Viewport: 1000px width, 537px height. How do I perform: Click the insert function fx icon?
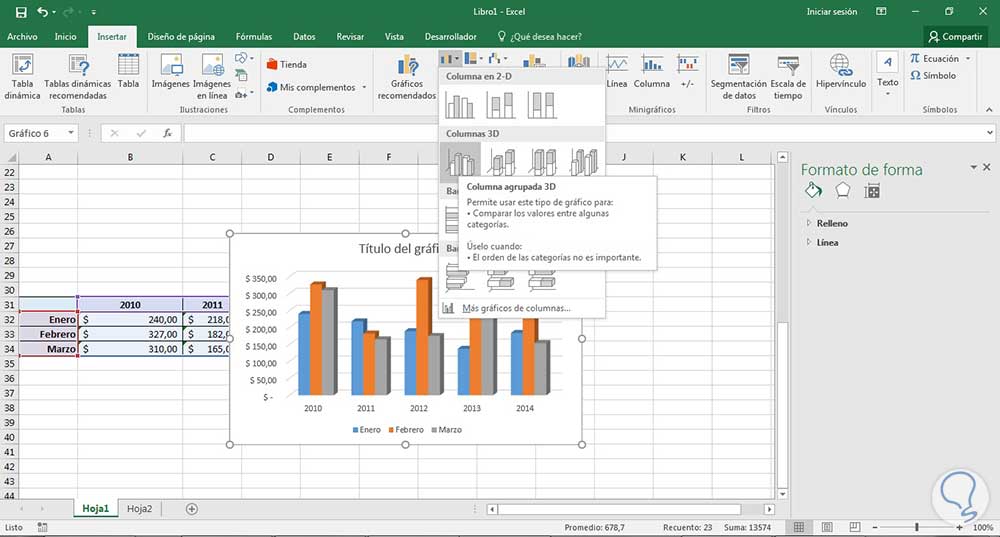[167, 133]
